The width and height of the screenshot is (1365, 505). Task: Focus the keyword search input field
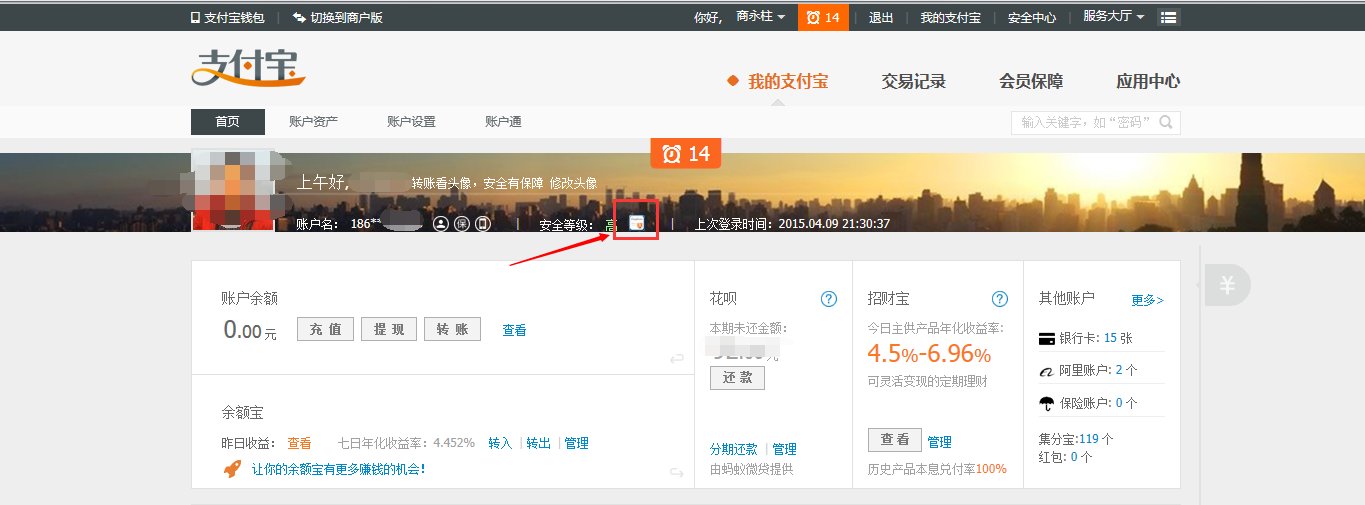point(1096,122)
